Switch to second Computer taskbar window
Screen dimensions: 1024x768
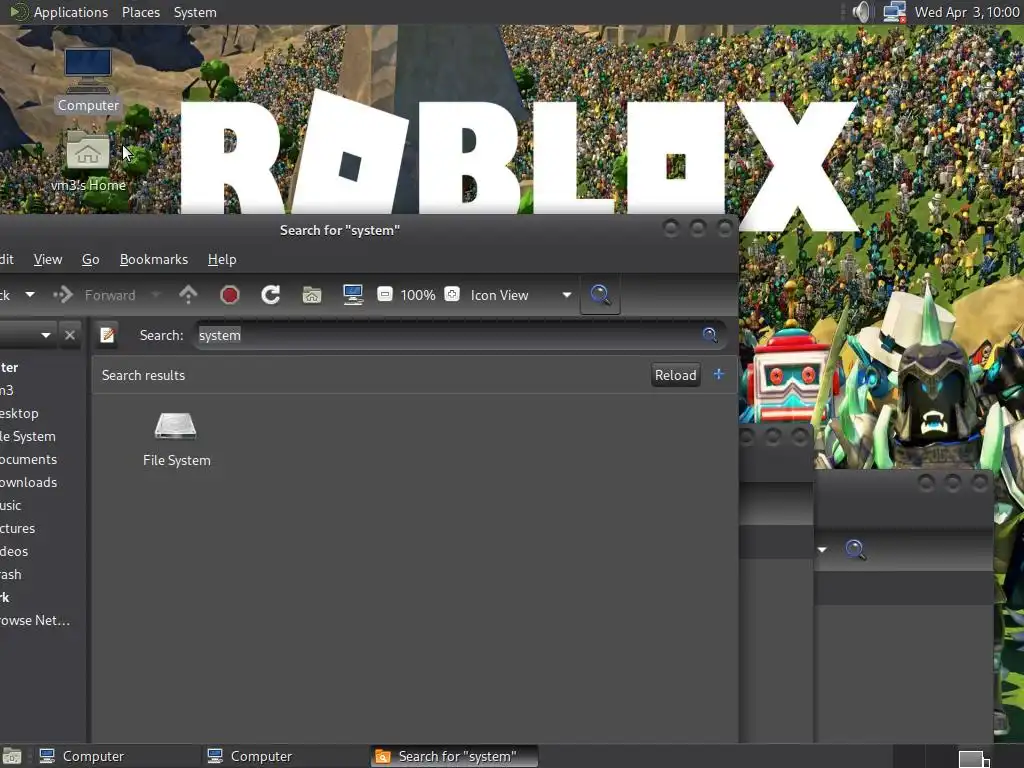285,756
